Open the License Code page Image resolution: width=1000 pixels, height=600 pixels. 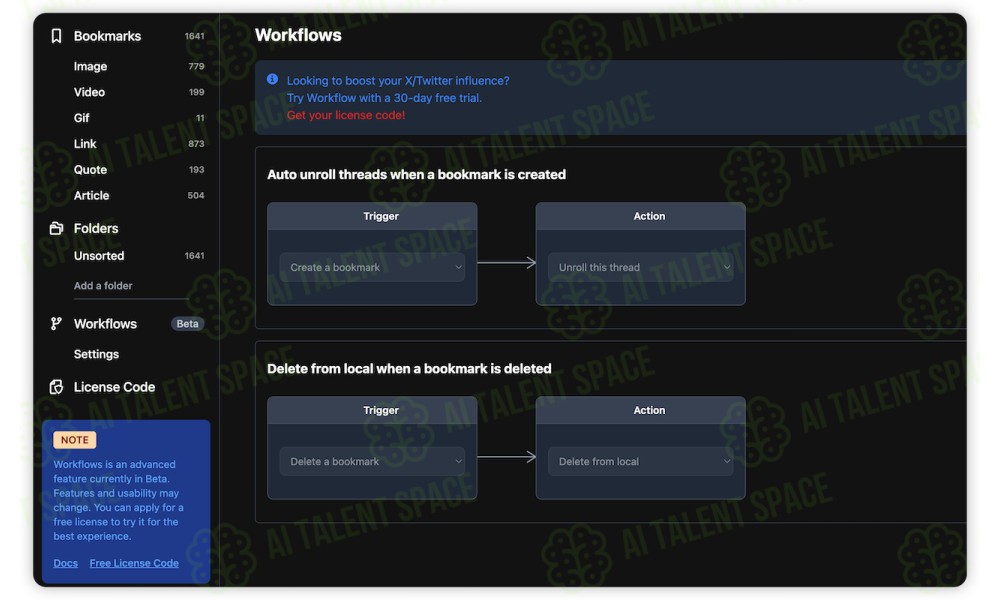[114, 387]
